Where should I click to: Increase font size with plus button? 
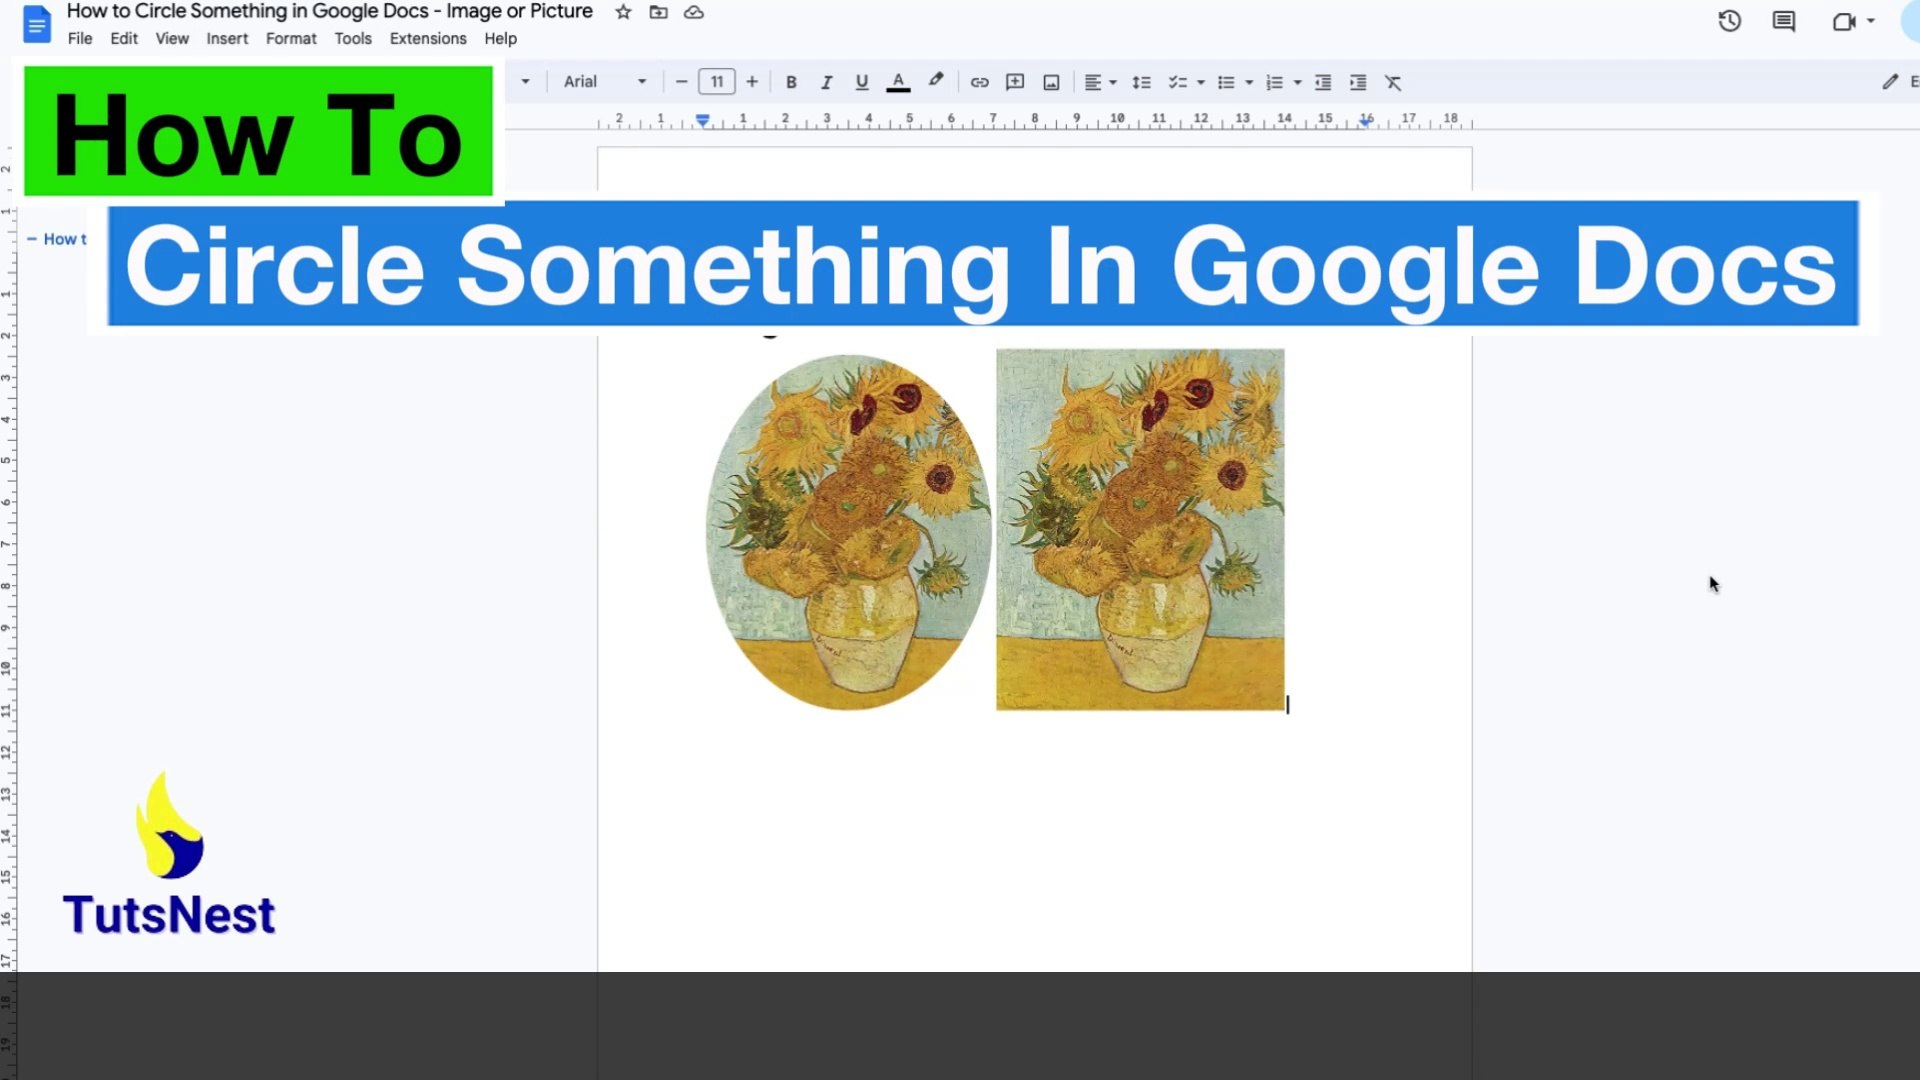(x=752, y=82)
